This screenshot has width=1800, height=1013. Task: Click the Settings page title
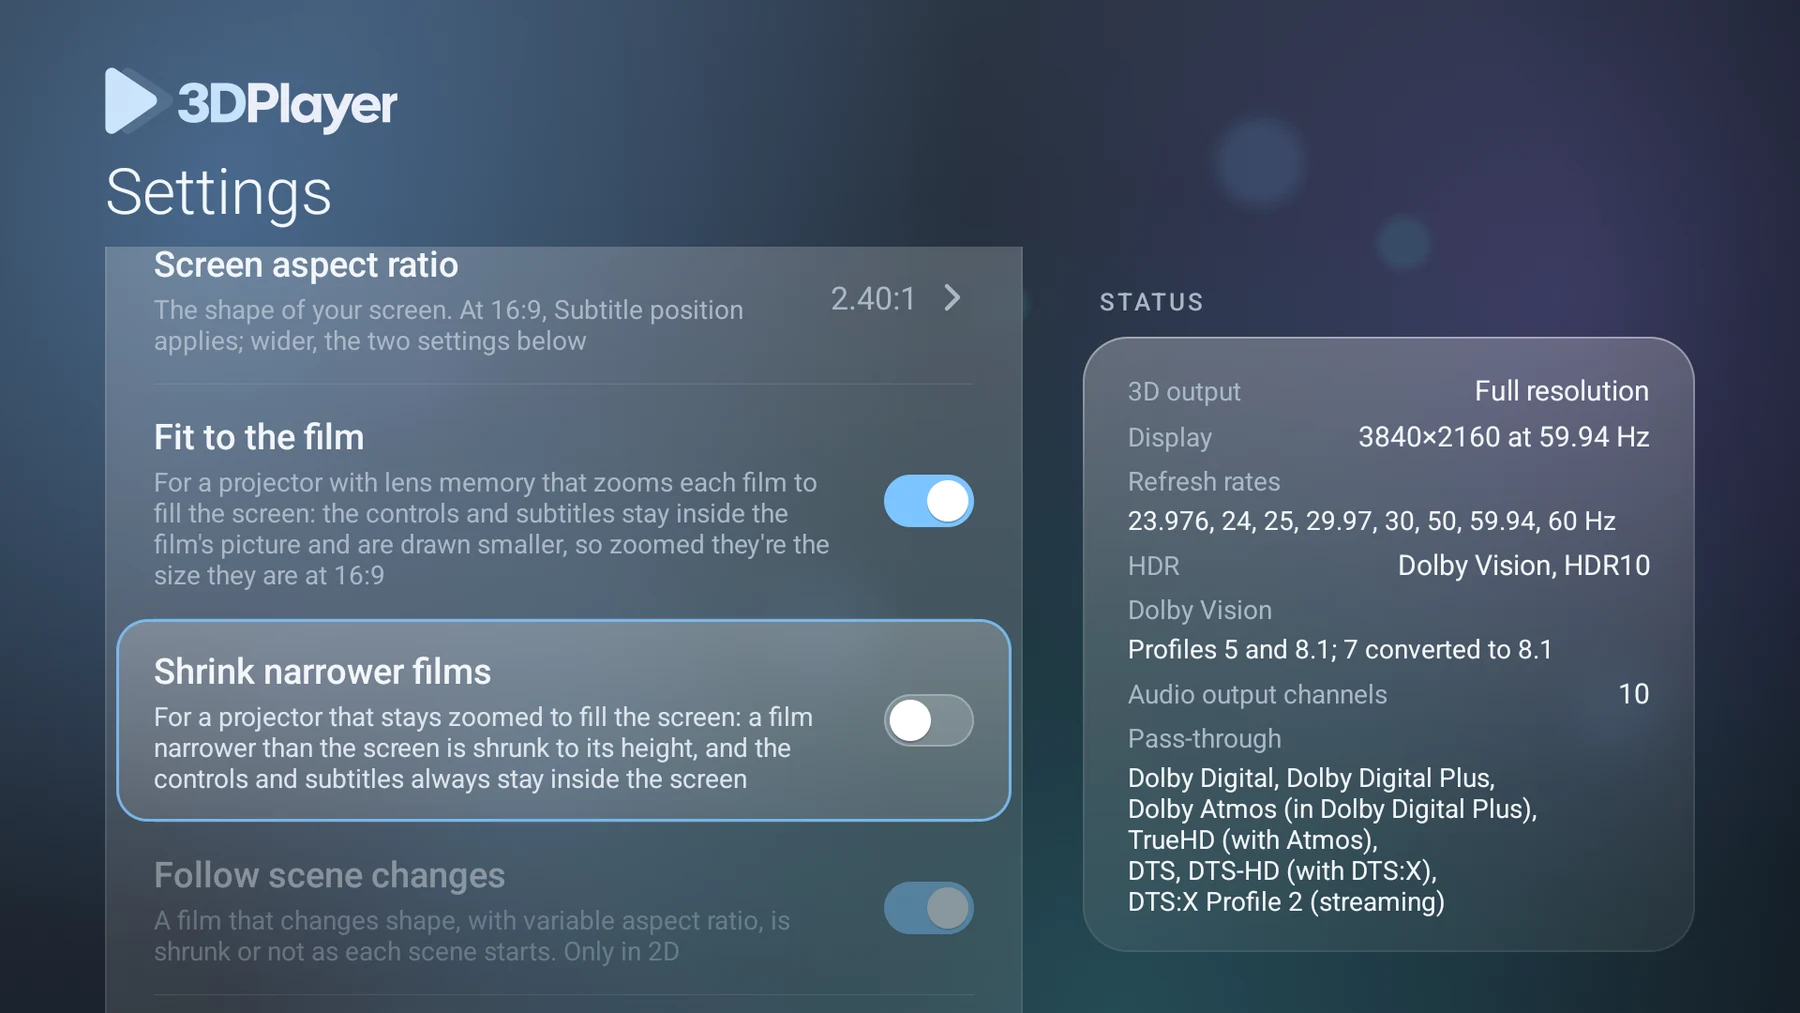(x=218, y=192)
